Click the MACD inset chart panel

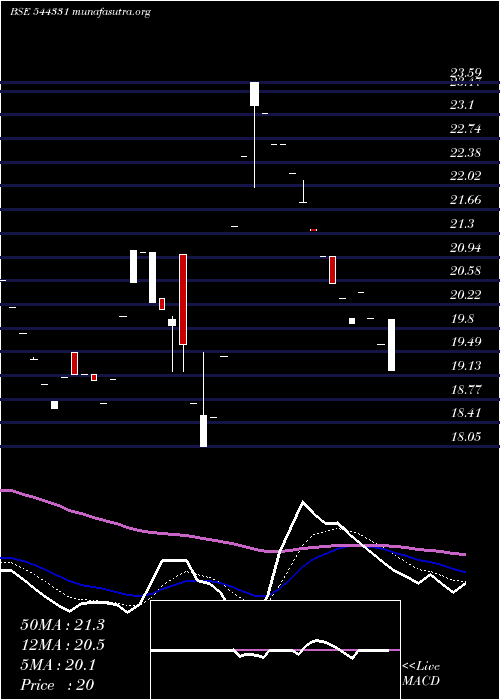[275, 650]
